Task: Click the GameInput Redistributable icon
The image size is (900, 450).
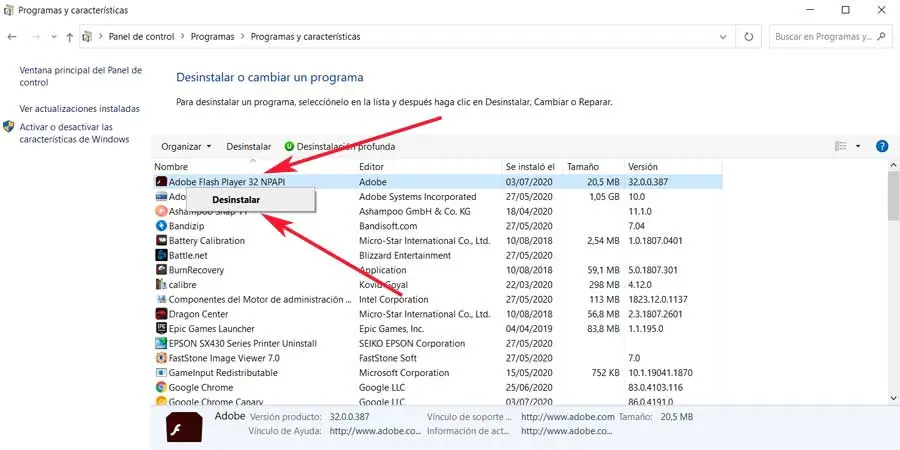Action: pyautogui.click(x=161, y=373)
